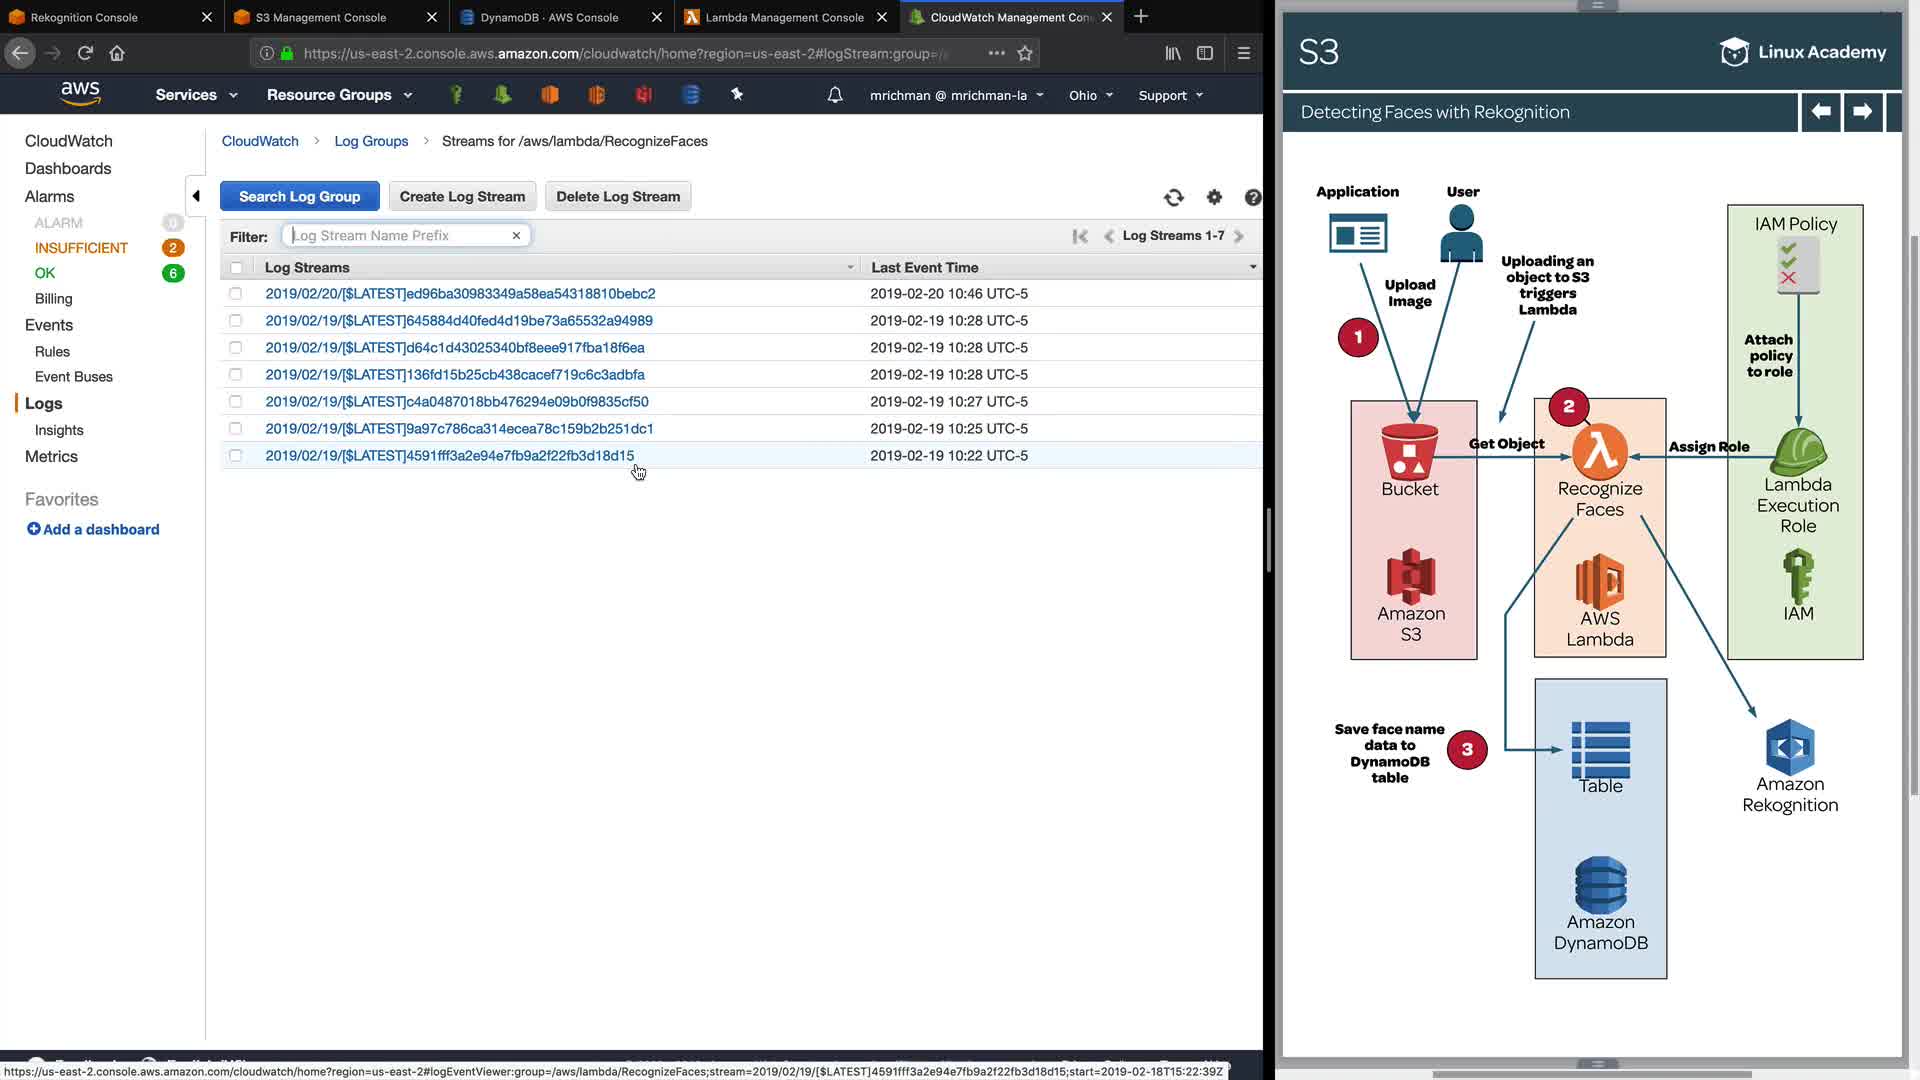Expand the Services dropdown menu
1920x1080 pixels.
[196, 95]
